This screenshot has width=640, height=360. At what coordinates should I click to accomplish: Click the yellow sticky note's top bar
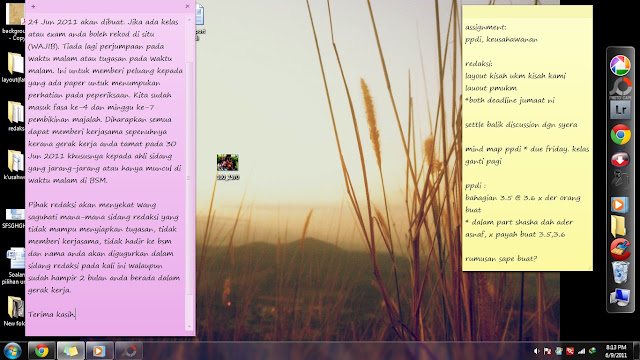[527, 11]
